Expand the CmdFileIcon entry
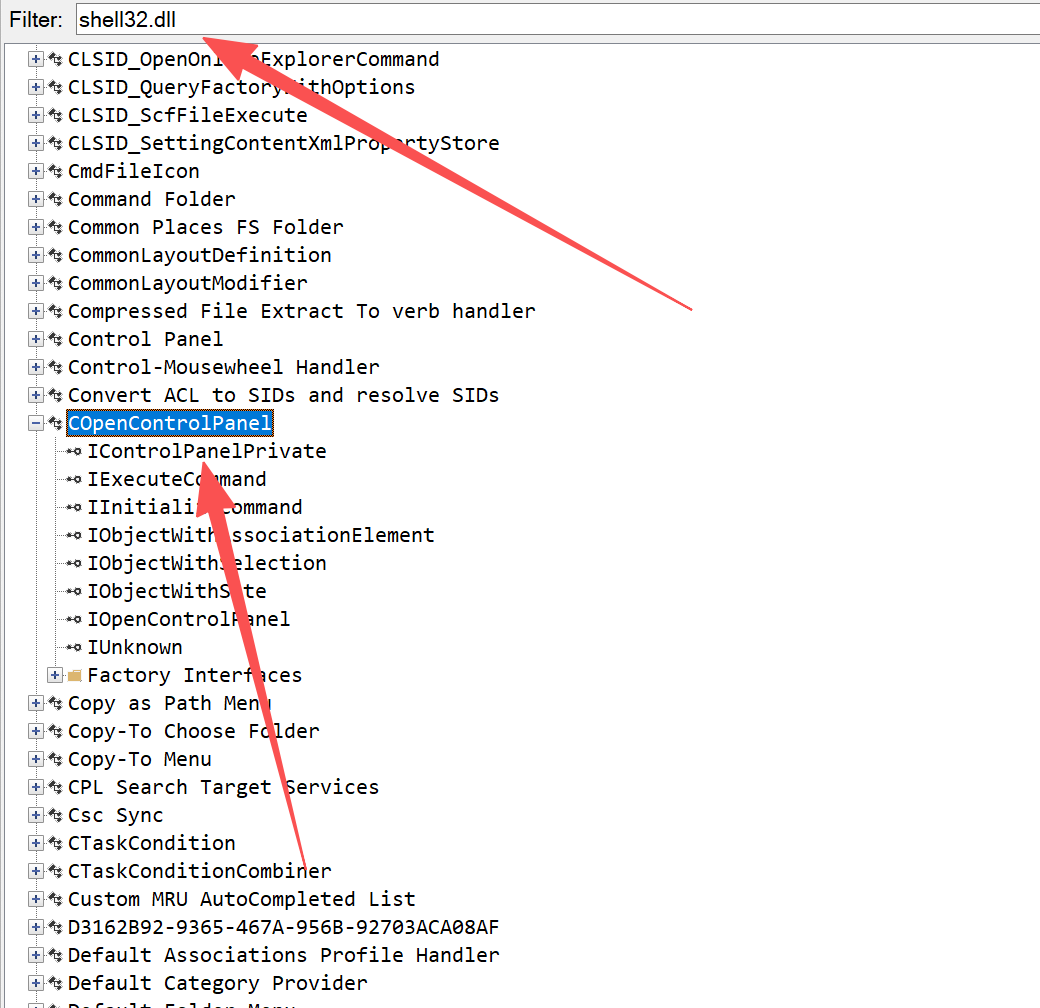This screenshot has height=1008, width=1040. click(x=36, y=171)
